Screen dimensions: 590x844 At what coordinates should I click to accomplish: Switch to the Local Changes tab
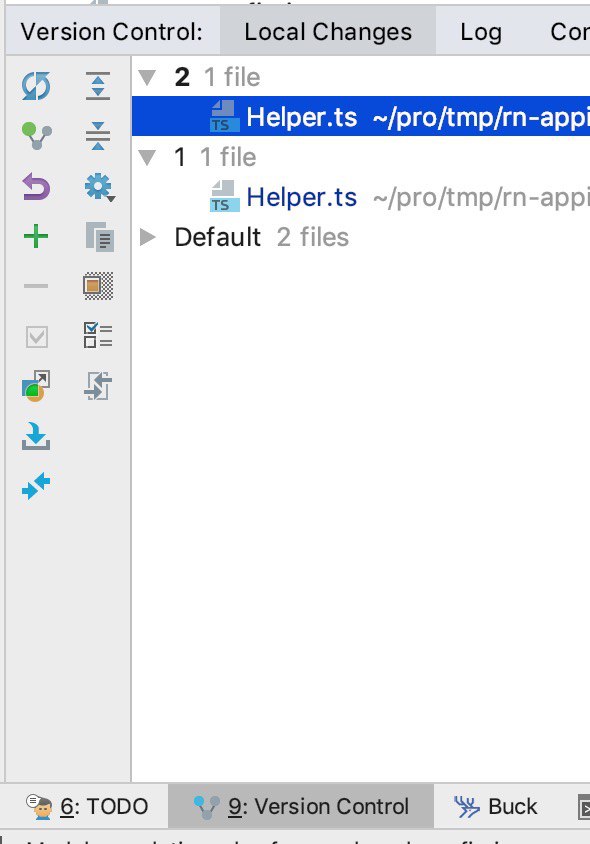tap(328, 32)
